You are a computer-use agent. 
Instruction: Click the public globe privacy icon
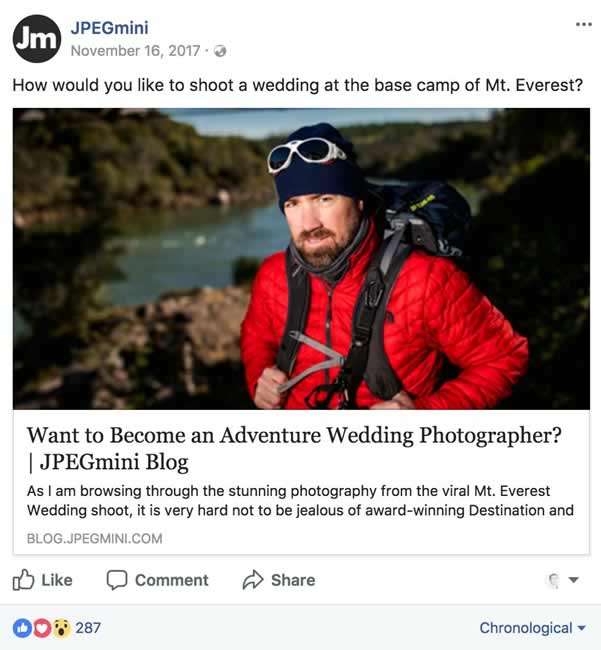point(220,51)
